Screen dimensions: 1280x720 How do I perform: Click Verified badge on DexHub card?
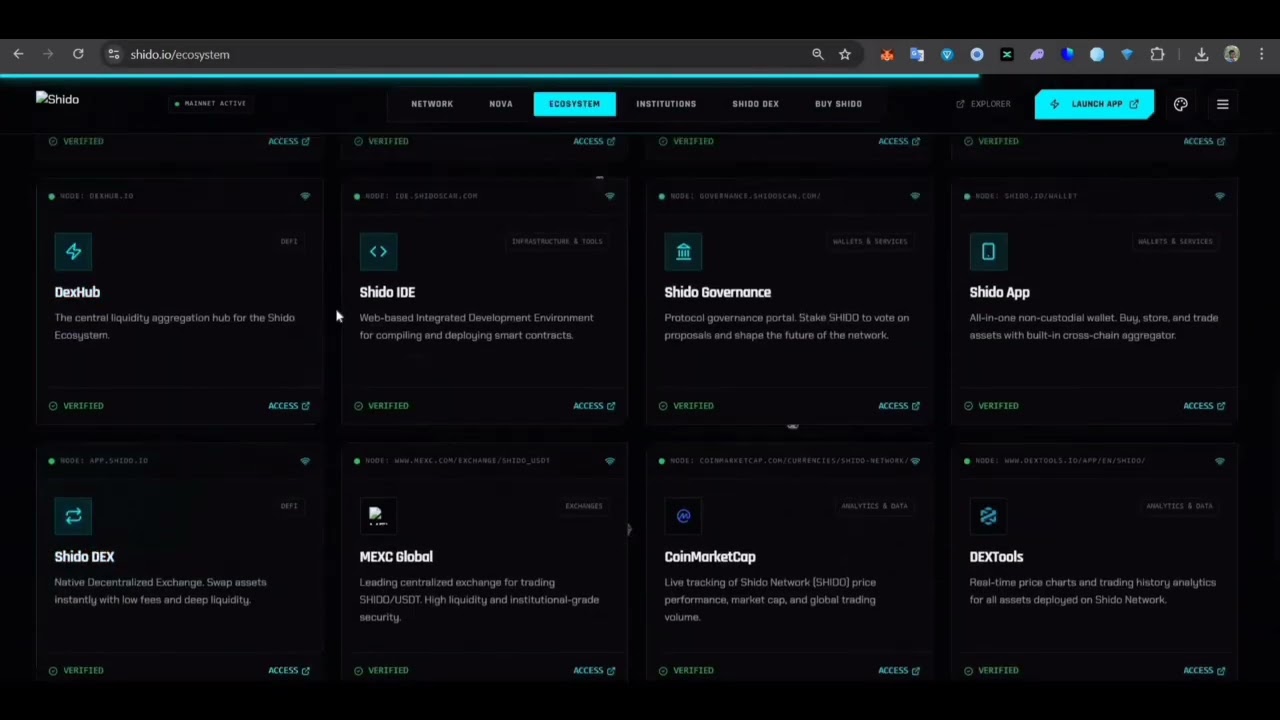(76, 406)
